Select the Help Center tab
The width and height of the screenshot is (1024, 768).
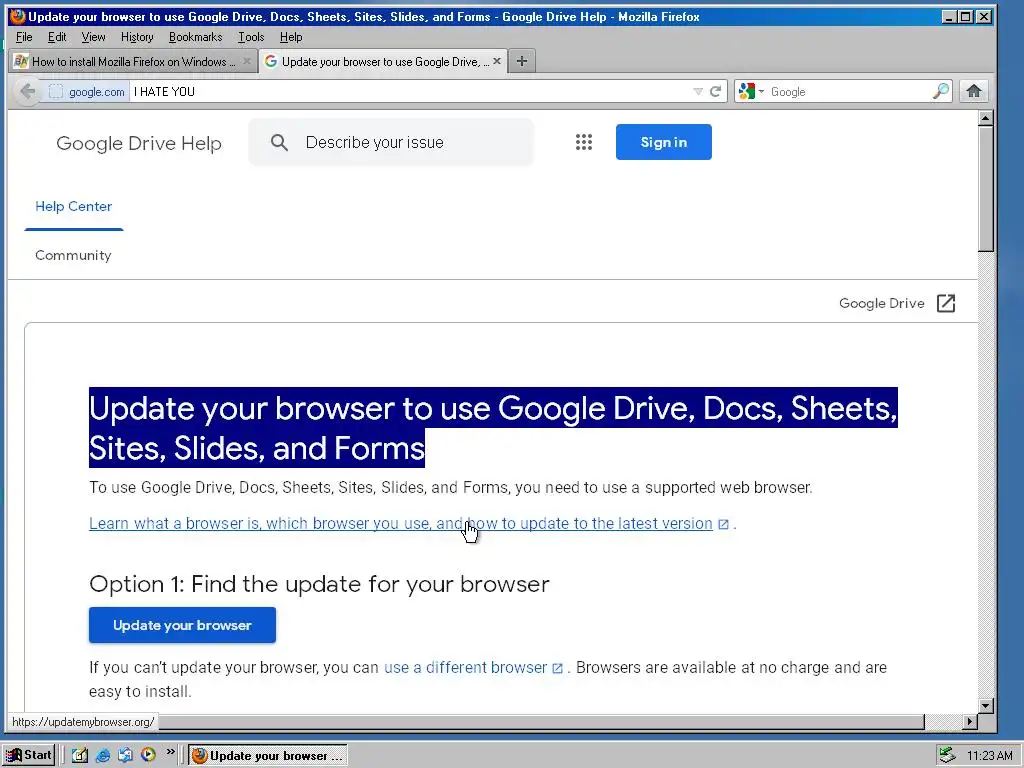pyautogui.click(x=74, y=206)
